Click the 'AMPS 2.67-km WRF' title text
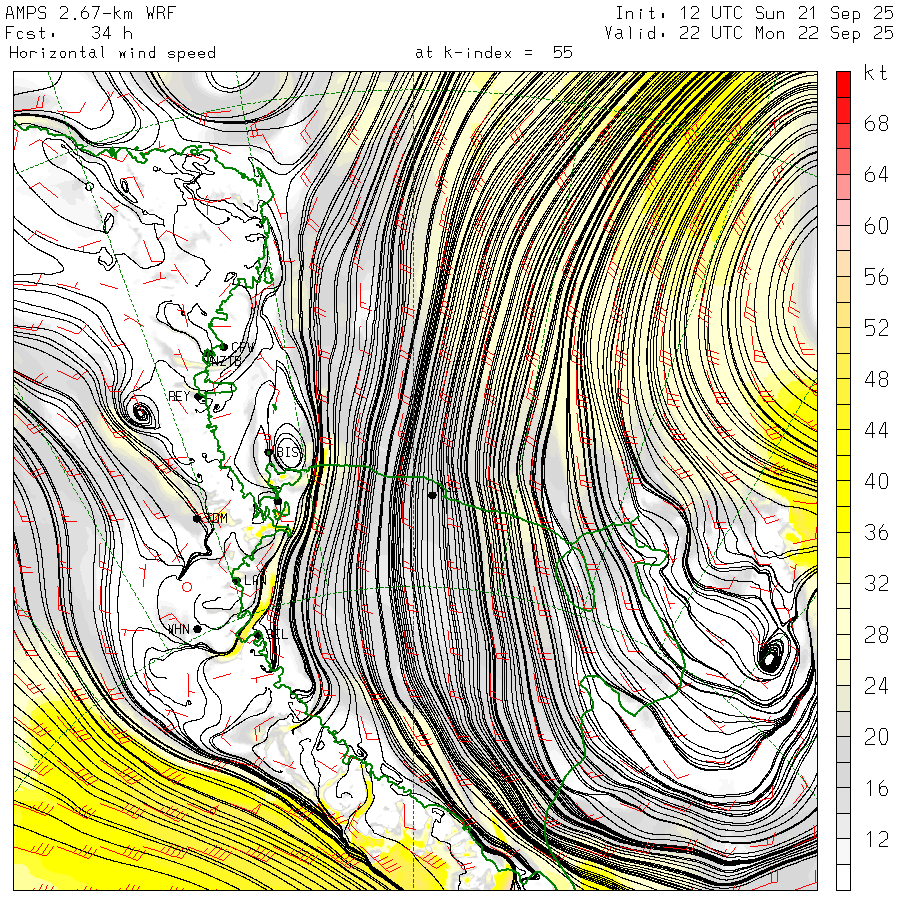 pyautogui.click(x=90, y=13)
